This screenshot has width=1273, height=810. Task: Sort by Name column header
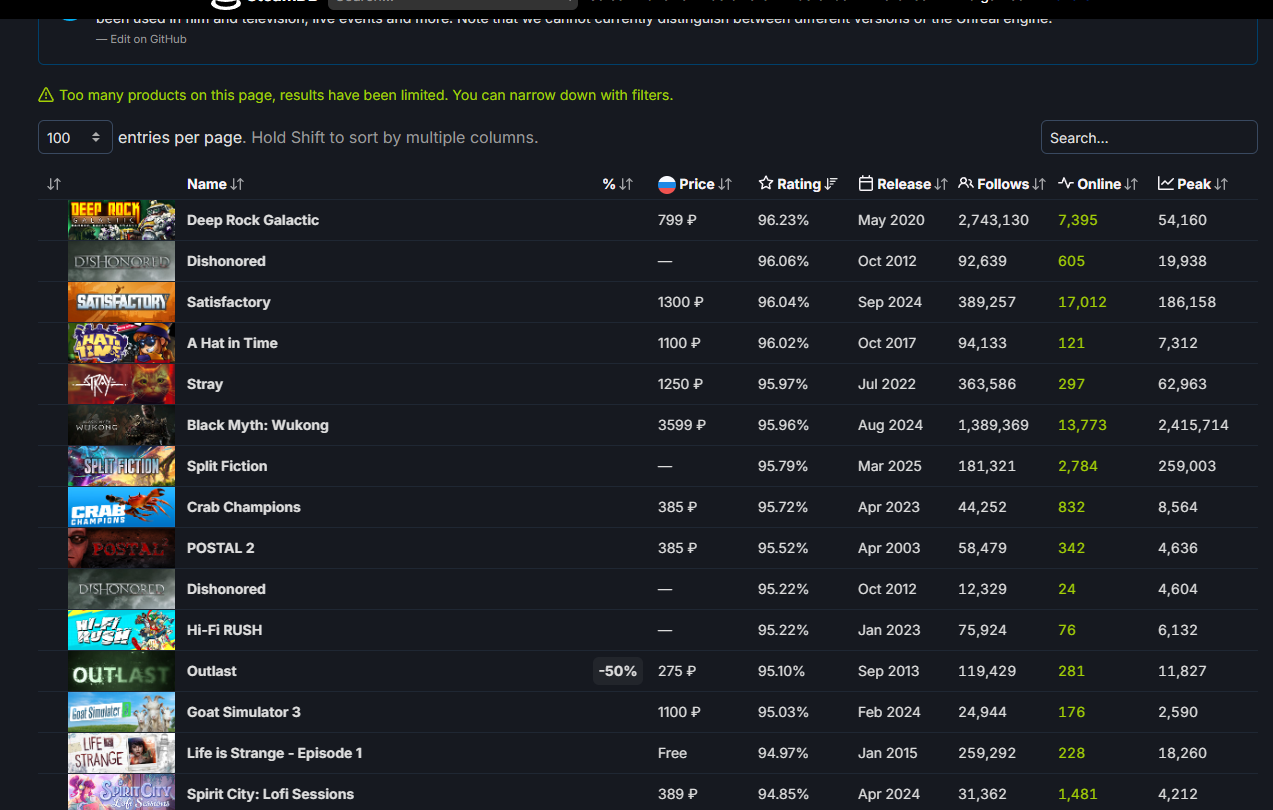215,184
